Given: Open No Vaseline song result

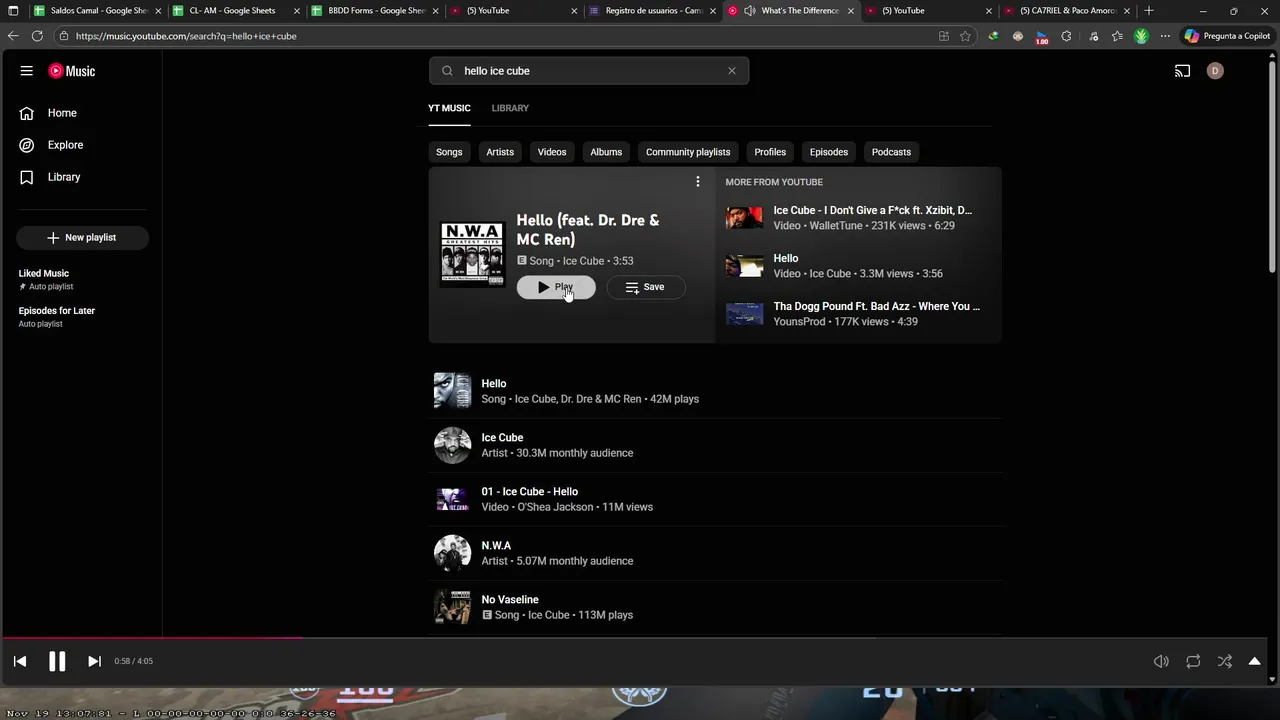Looking at the screenshot, I should pos(715,607).
